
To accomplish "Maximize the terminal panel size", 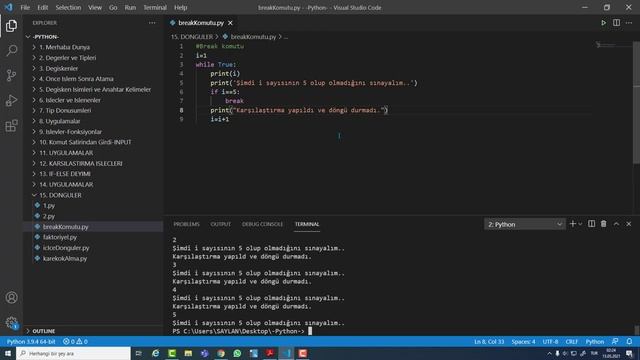I will (616, 224).
